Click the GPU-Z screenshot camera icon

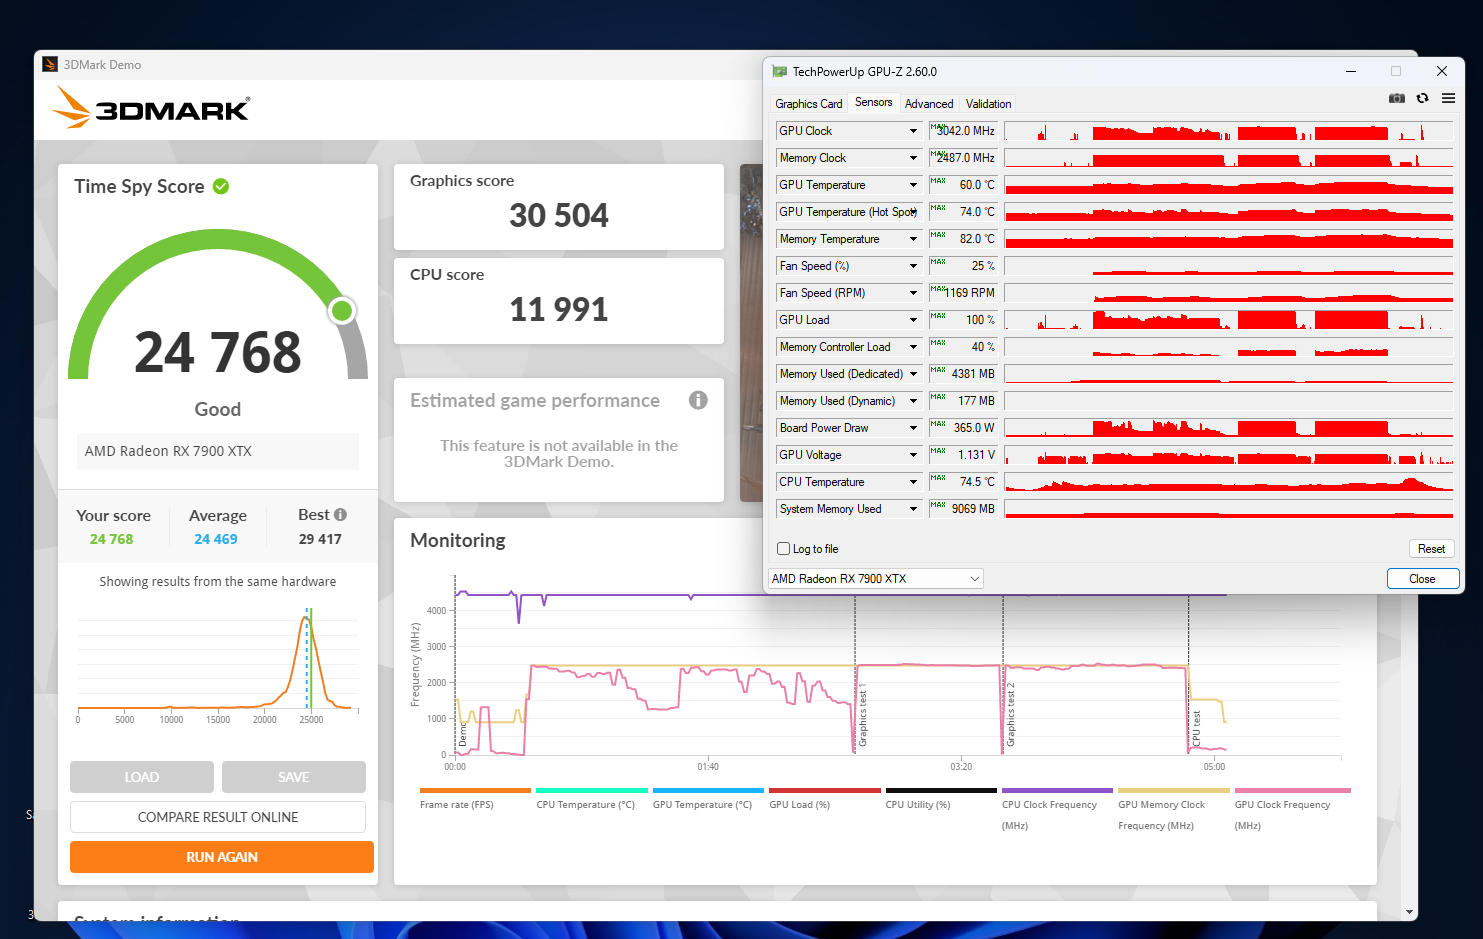[1397, 98]
